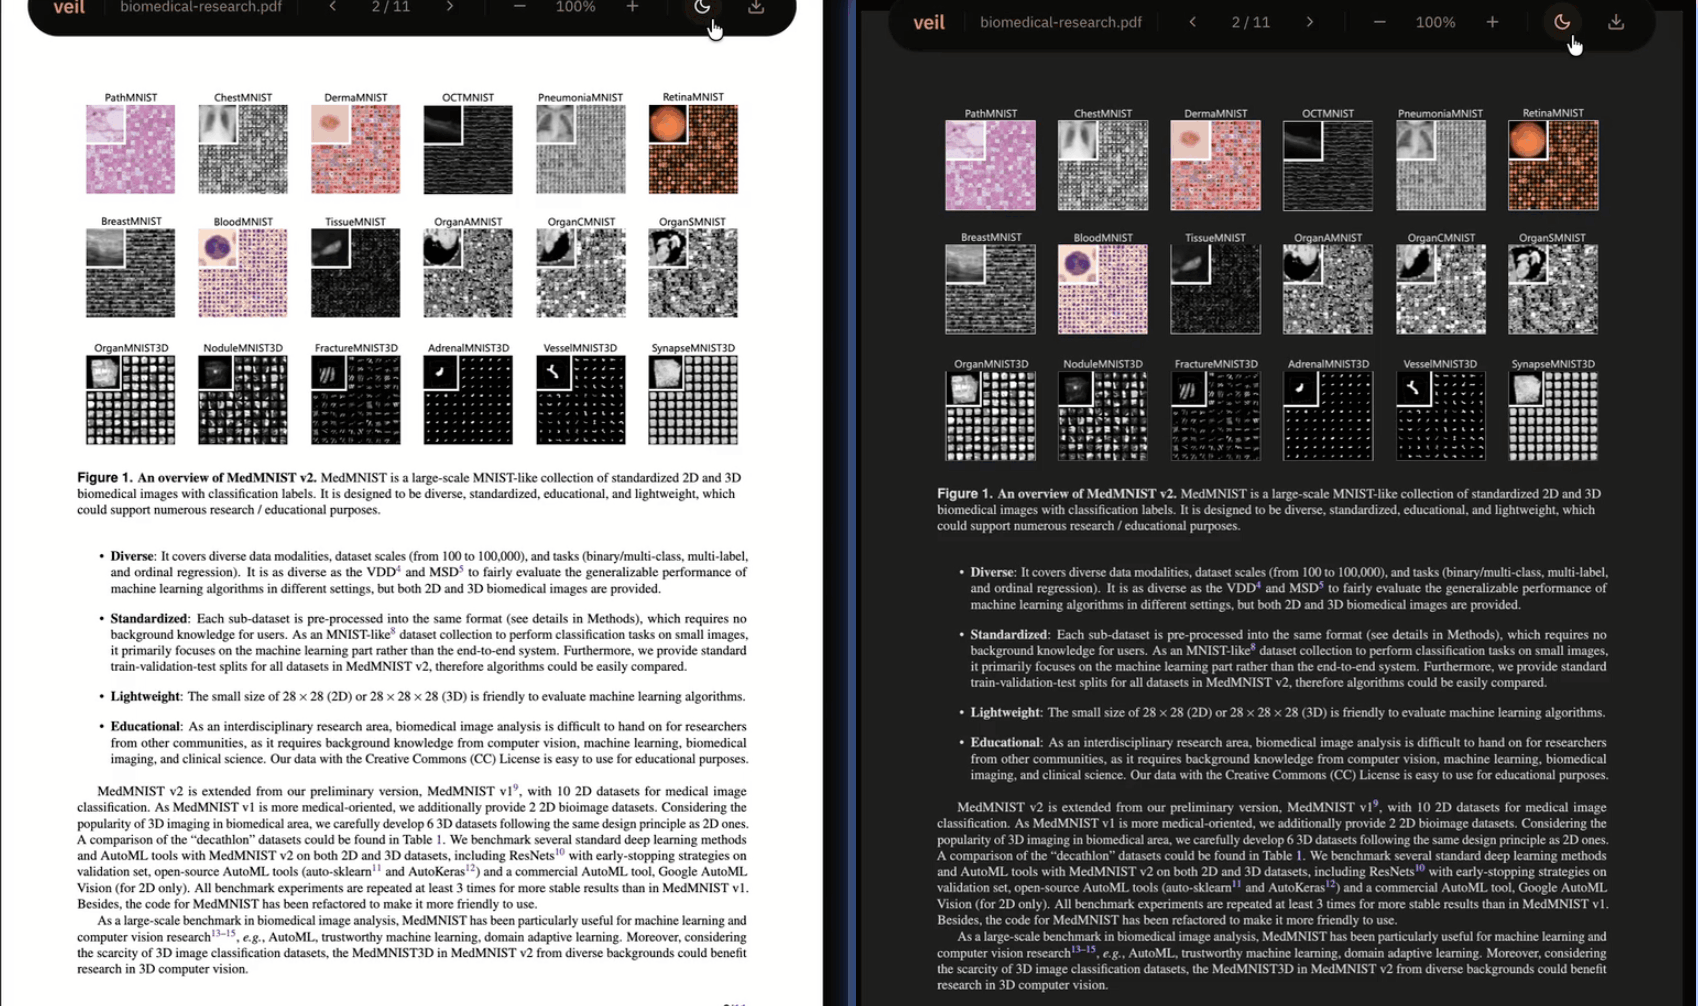Open DermaMNIST image in light viewer
The height and width of the screenshot is (1006, 1698).
coord(355,149)
